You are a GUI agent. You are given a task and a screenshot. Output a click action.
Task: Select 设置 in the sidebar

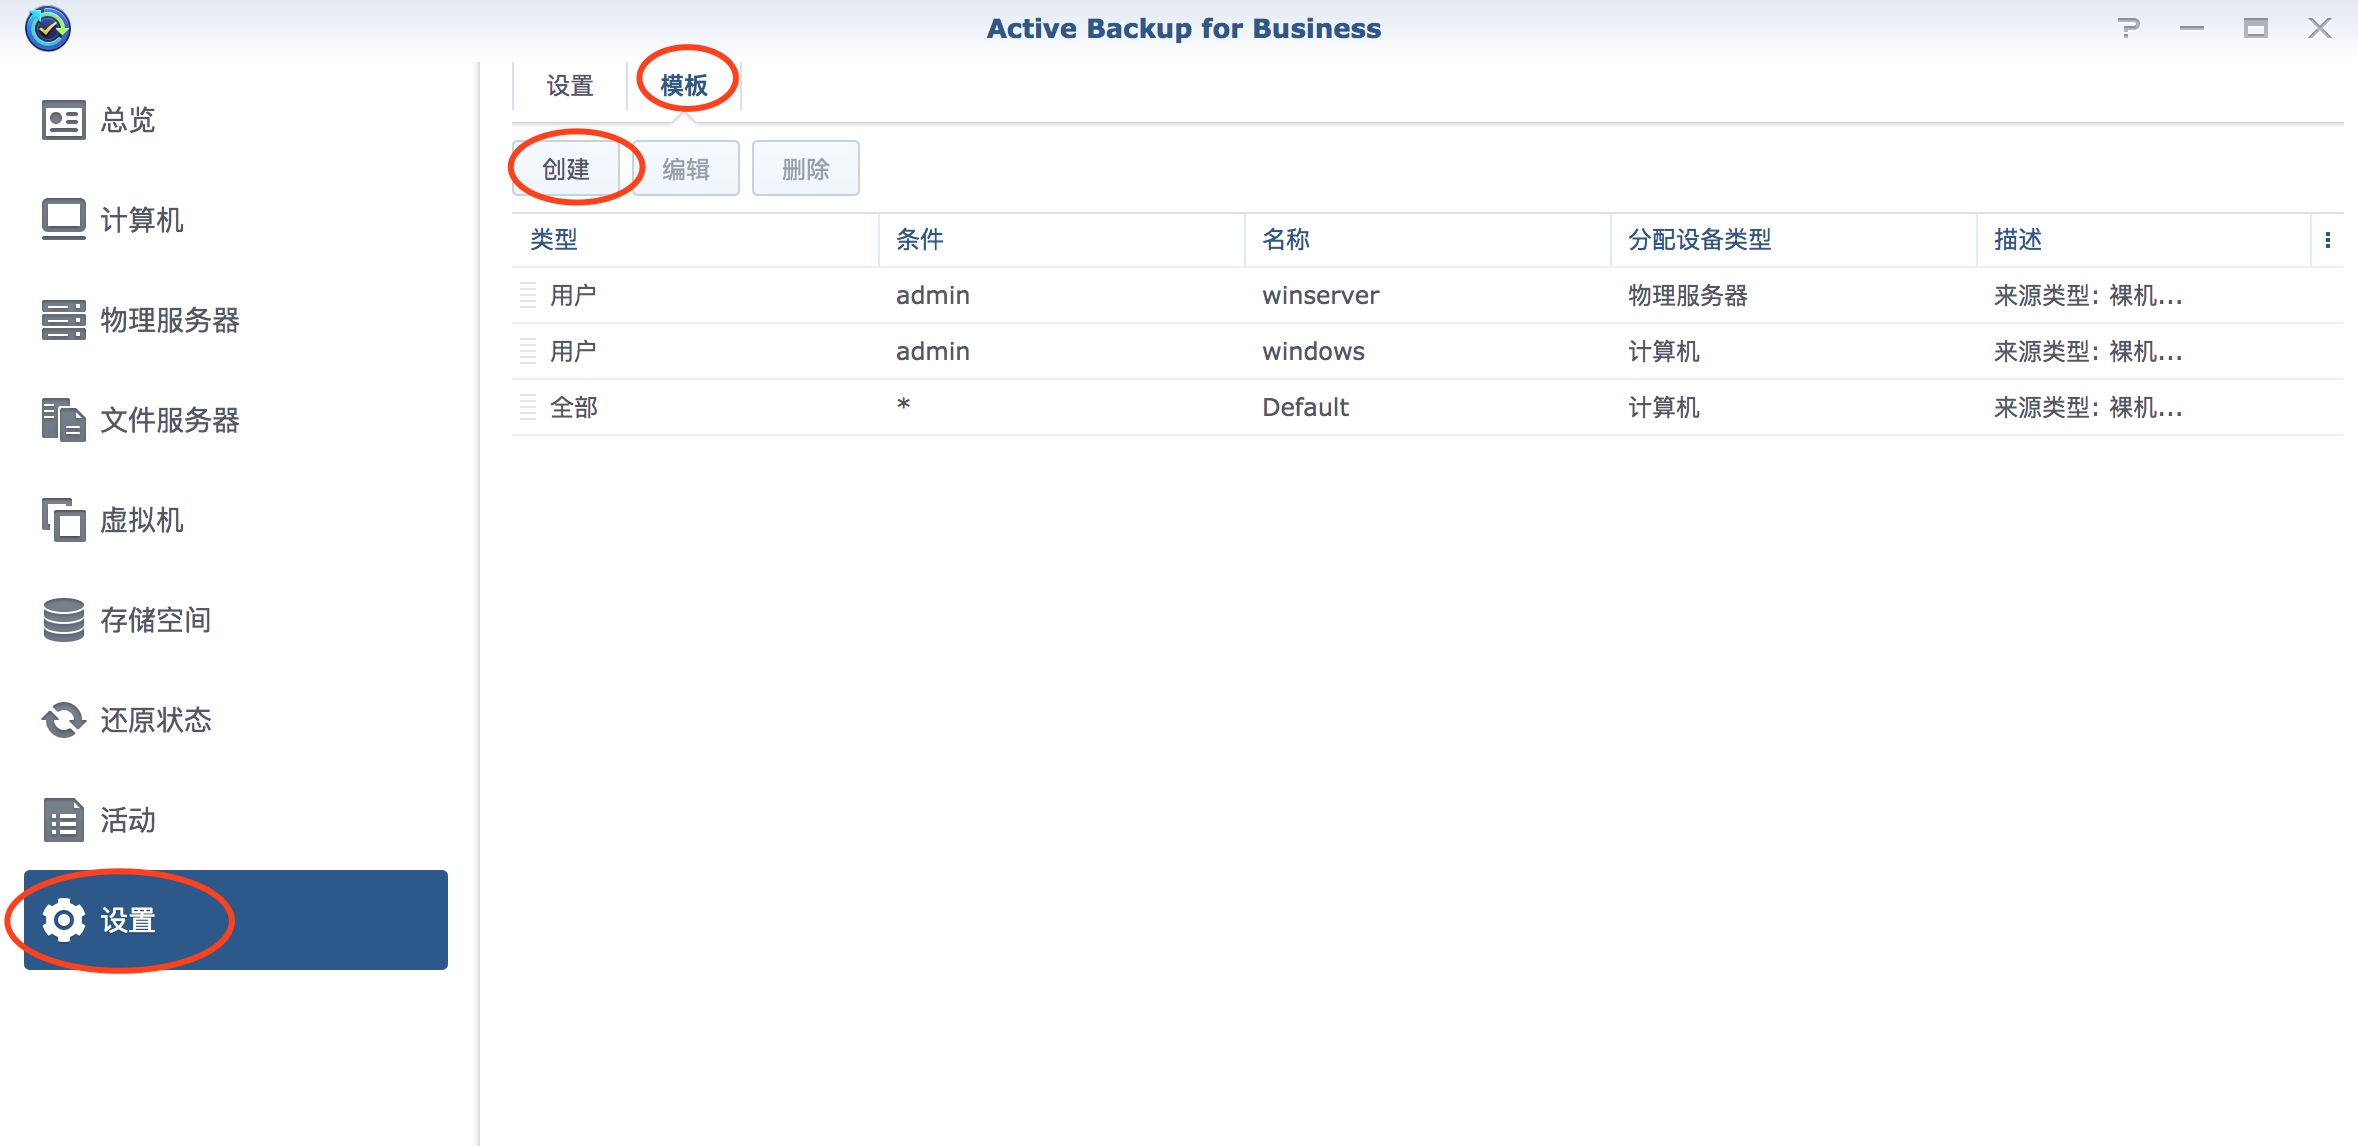tap(236, 920)
